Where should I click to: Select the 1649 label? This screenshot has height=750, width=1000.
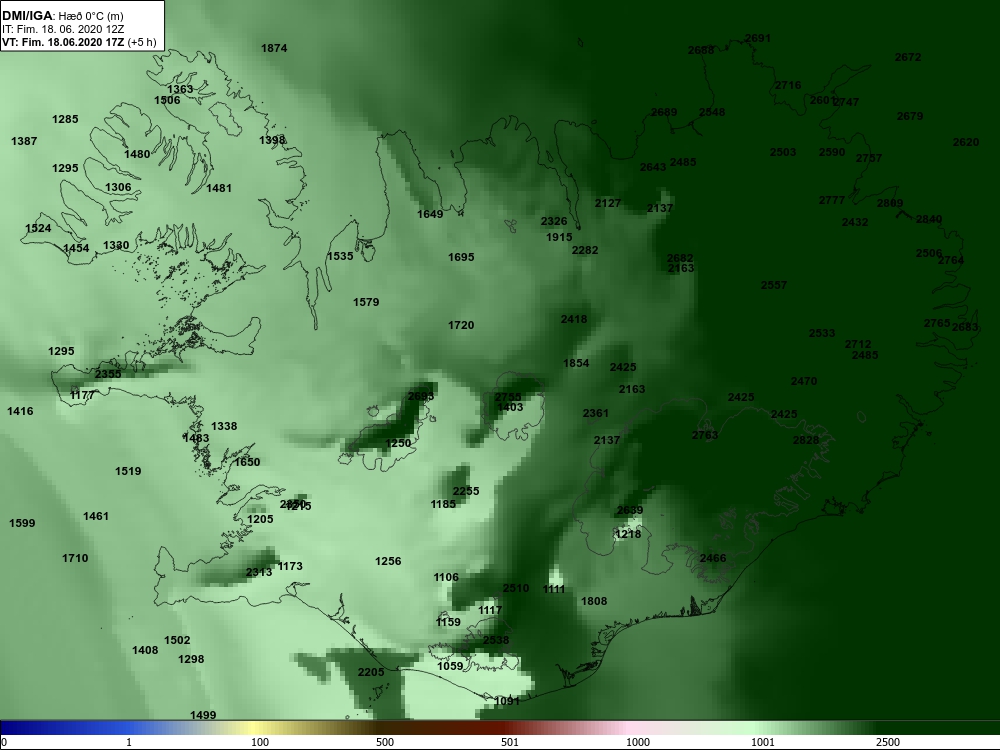coord(430,214)
